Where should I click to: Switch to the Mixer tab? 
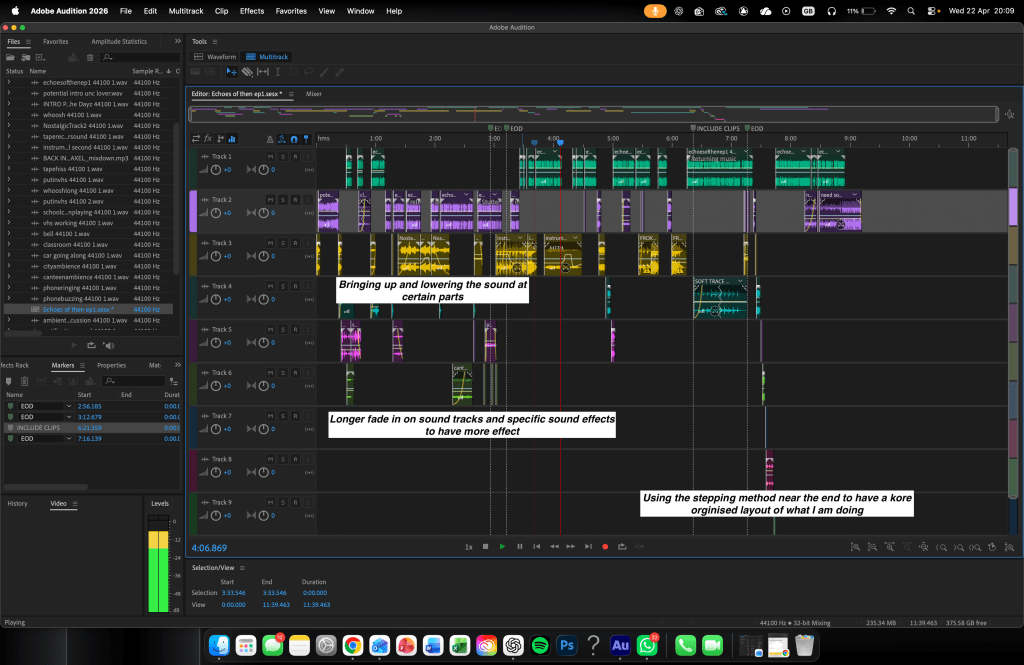[x=314, y=94]
